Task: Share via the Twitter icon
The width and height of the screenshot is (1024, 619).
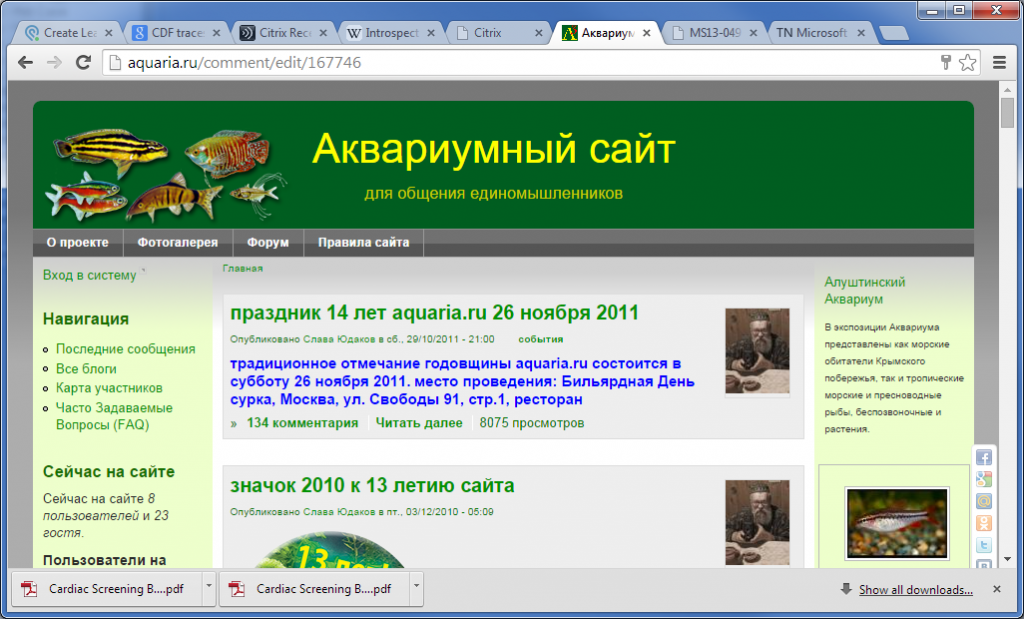Action: [984, 545]
